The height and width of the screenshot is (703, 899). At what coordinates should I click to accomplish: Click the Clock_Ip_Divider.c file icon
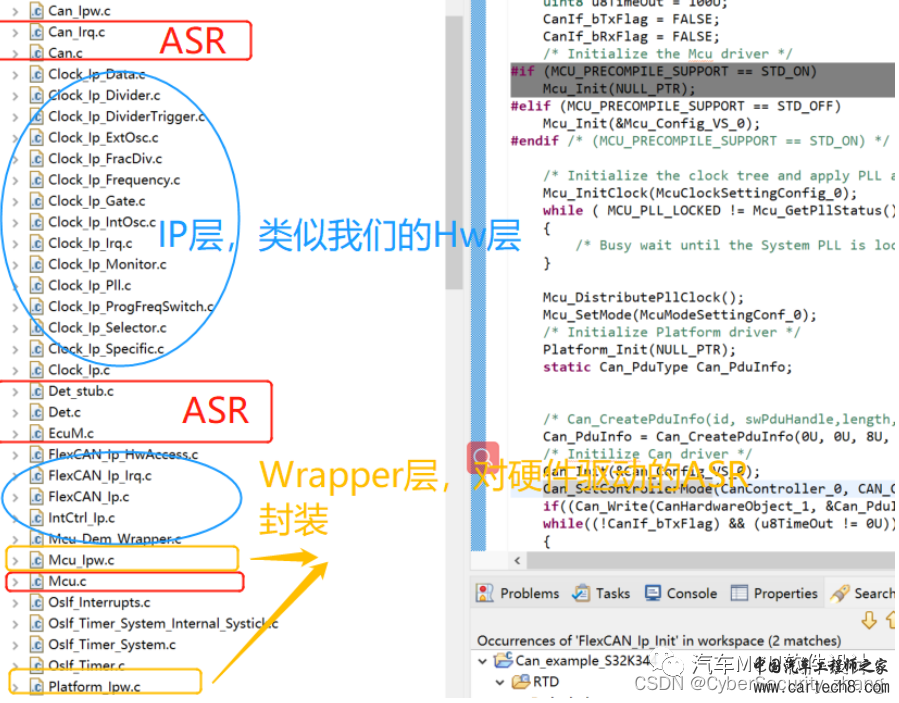(x=37, y=95)
